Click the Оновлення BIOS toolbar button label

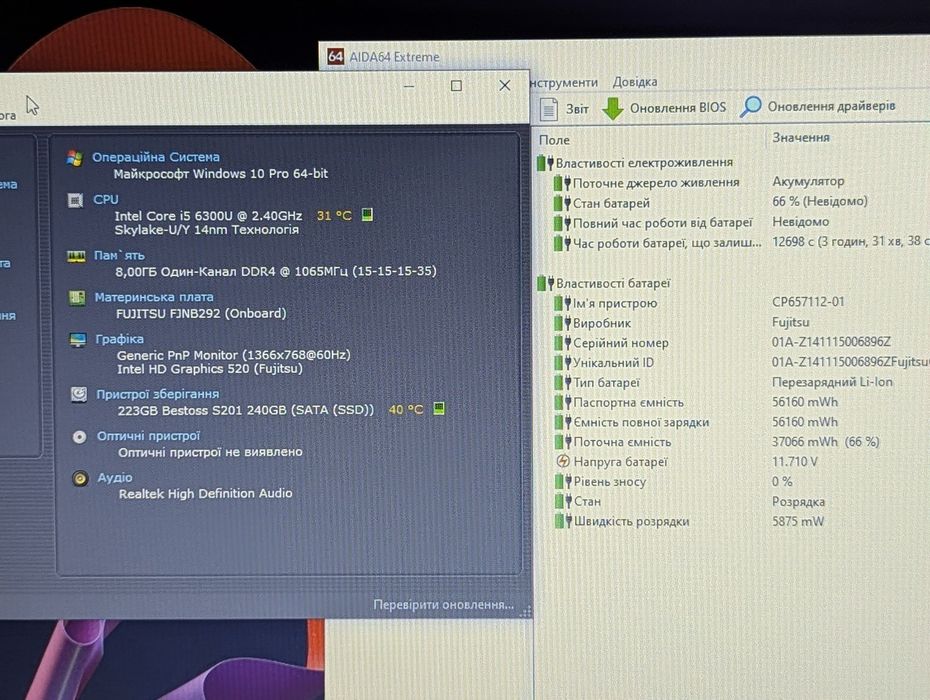tap(678, 108)
